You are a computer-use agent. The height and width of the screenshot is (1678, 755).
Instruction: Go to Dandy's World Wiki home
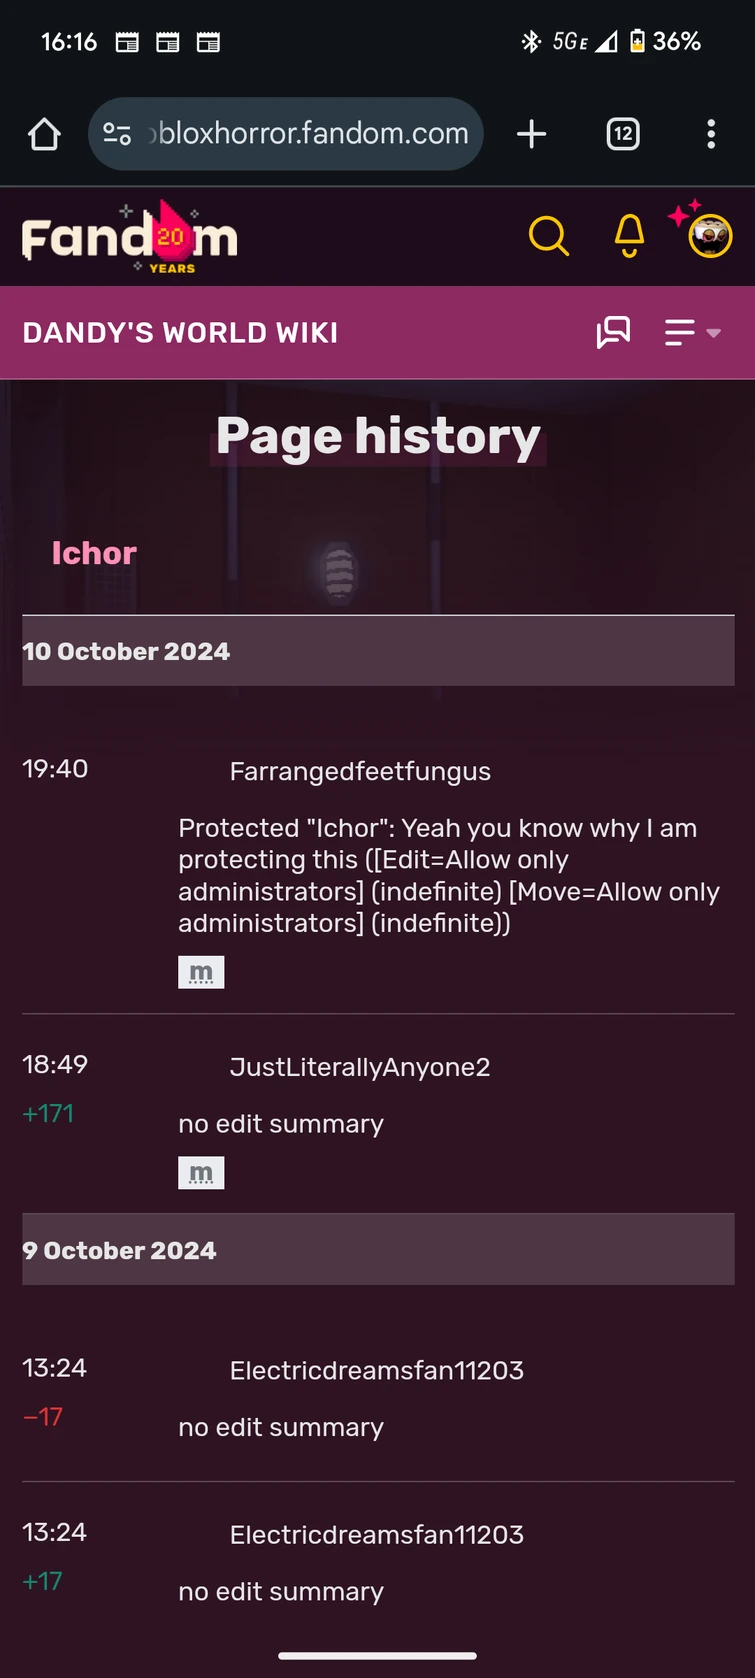coord(180,333)
